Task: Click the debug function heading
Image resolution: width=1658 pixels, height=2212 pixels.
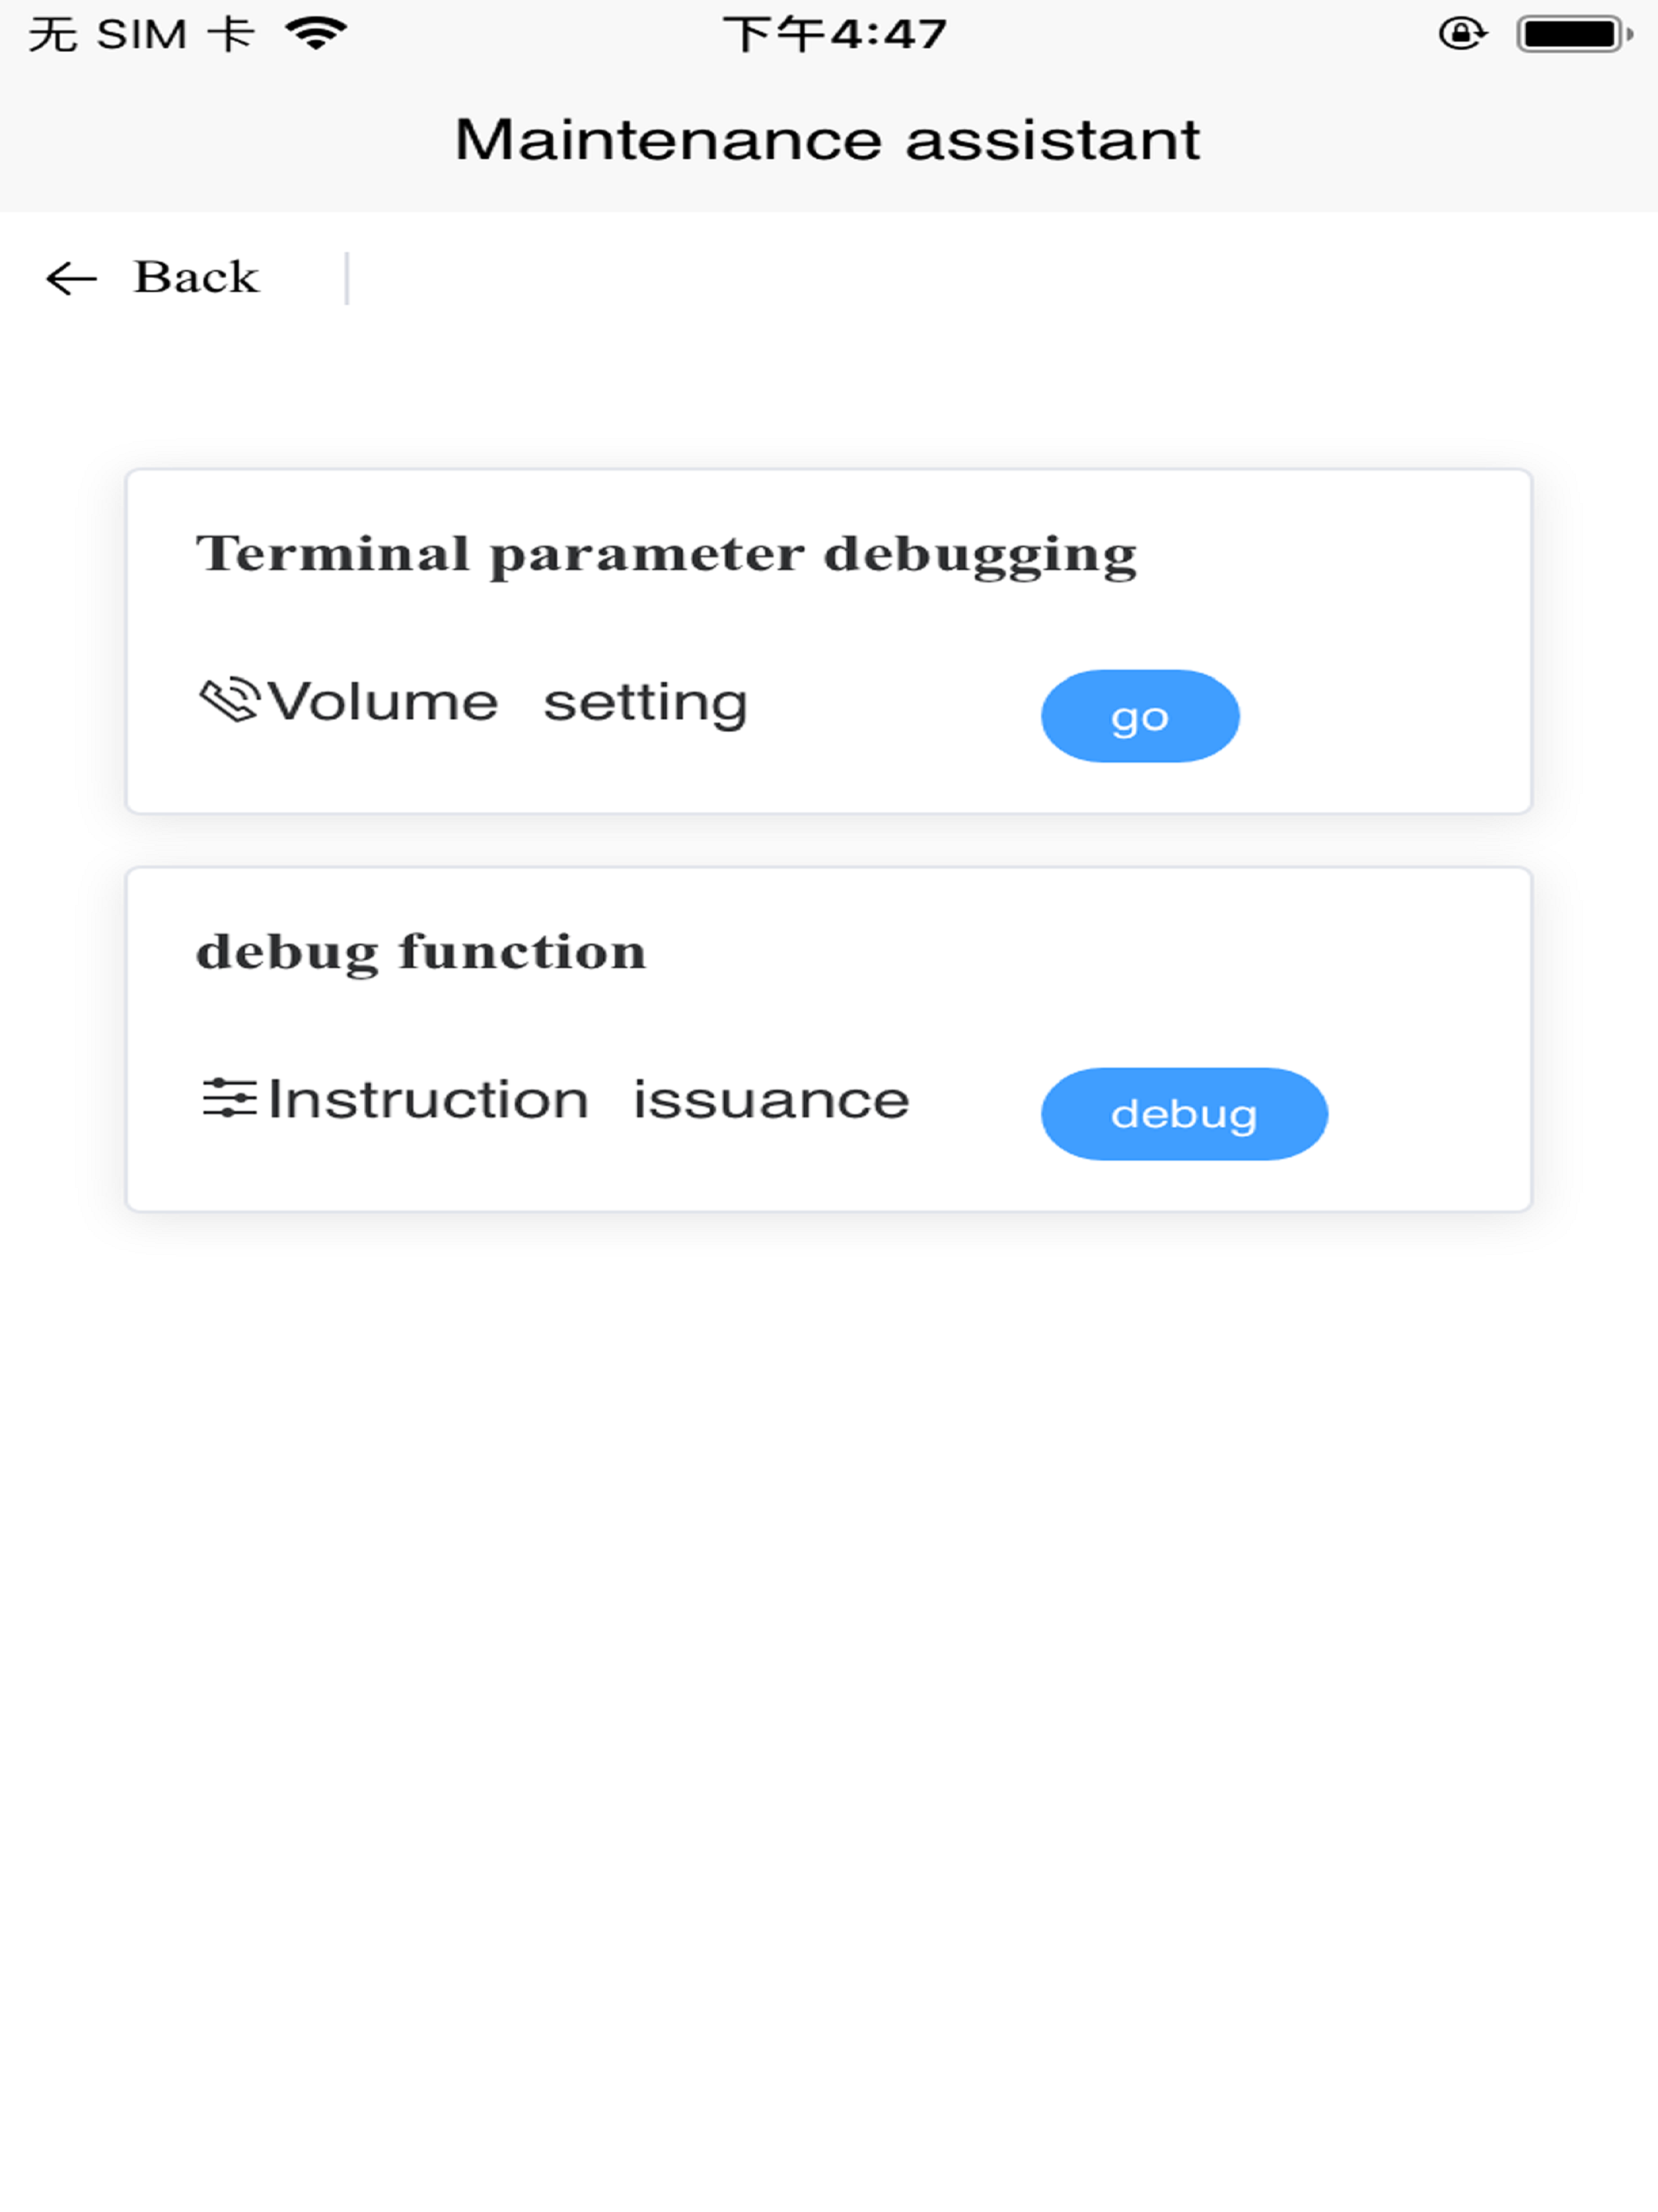Action: (421, 952)
